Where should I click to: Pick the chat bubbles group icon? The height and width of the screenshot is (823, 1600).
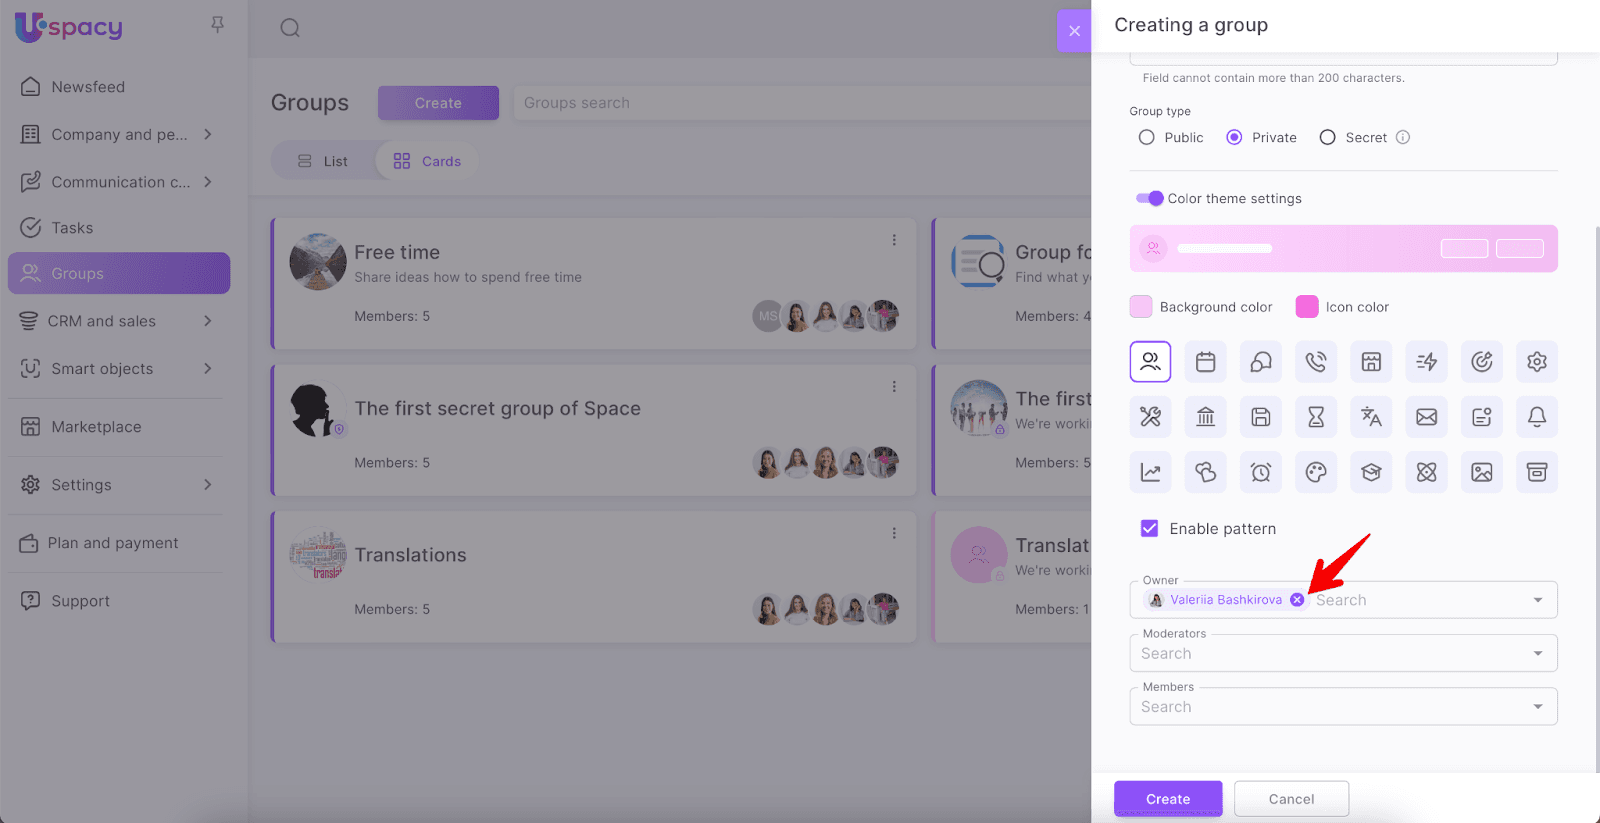1261,361
